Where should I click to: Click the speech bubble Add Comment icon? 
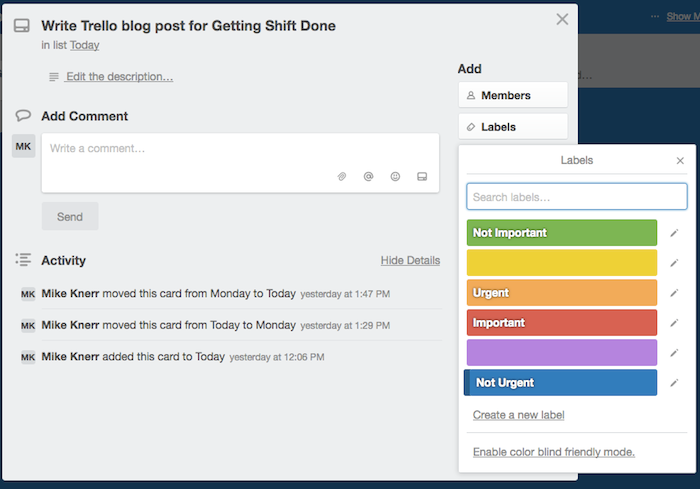(23, 116)
